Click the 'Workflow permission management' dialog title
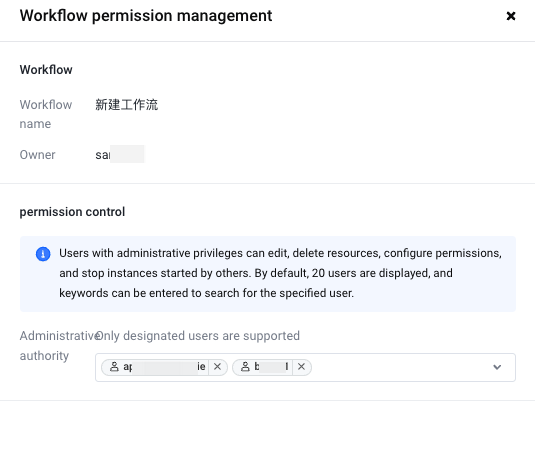 146,16
